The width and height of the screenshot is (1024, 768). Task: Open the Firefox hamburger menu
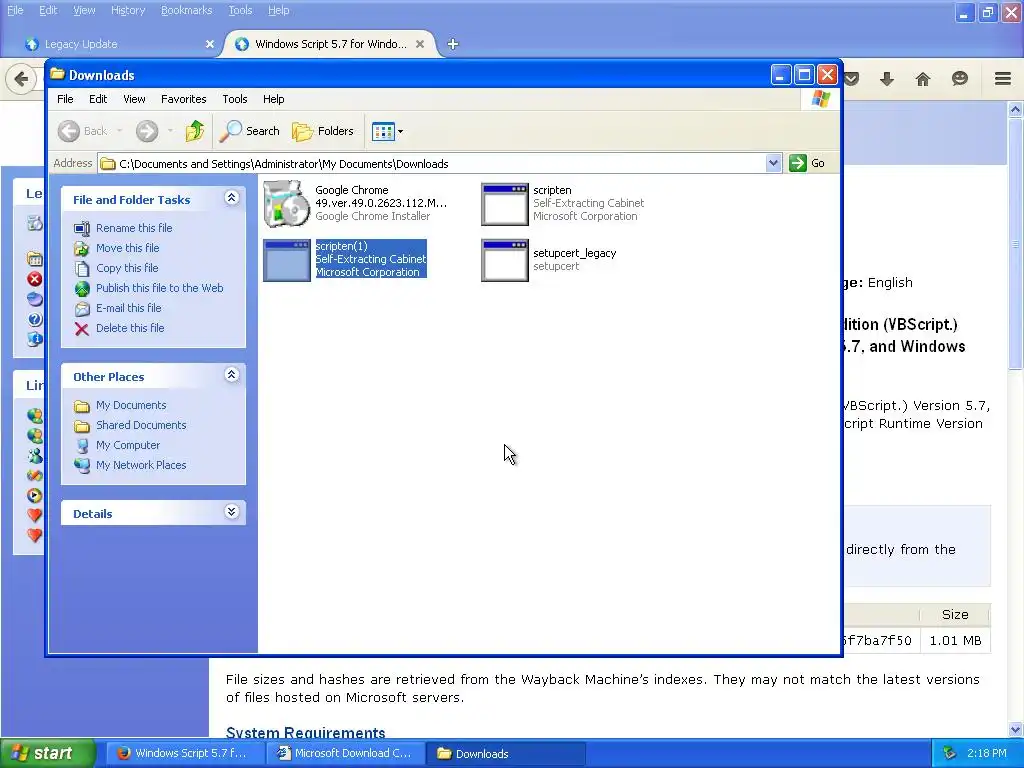click(1003, 79)
